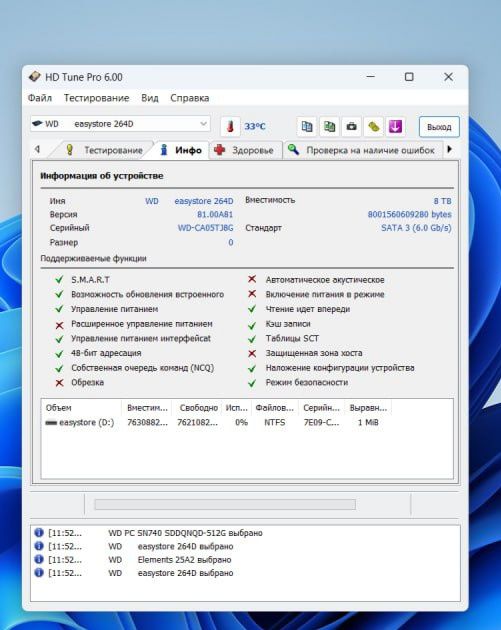
Task: Click the Объем column header
Action: point(82,408)
